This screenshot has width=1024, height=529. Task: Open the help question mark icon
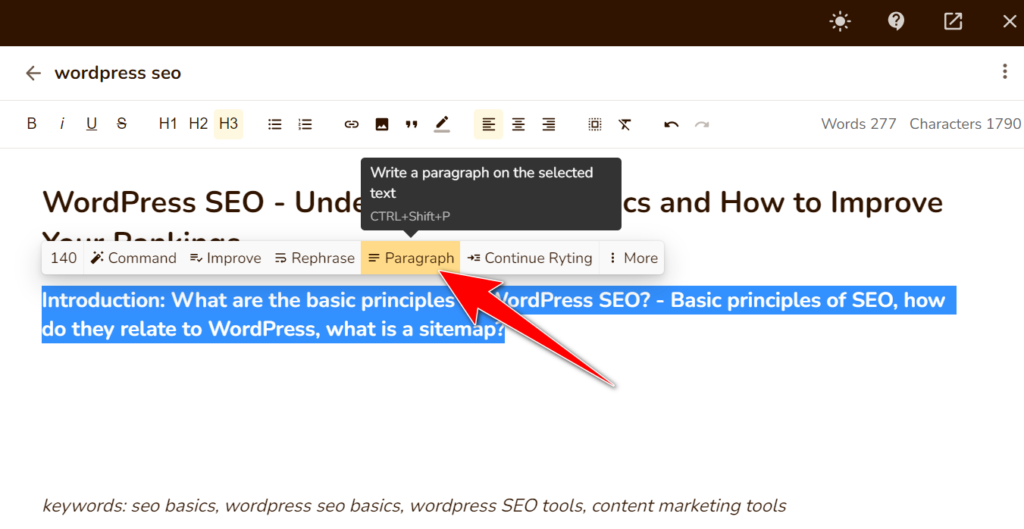point(896,22)
